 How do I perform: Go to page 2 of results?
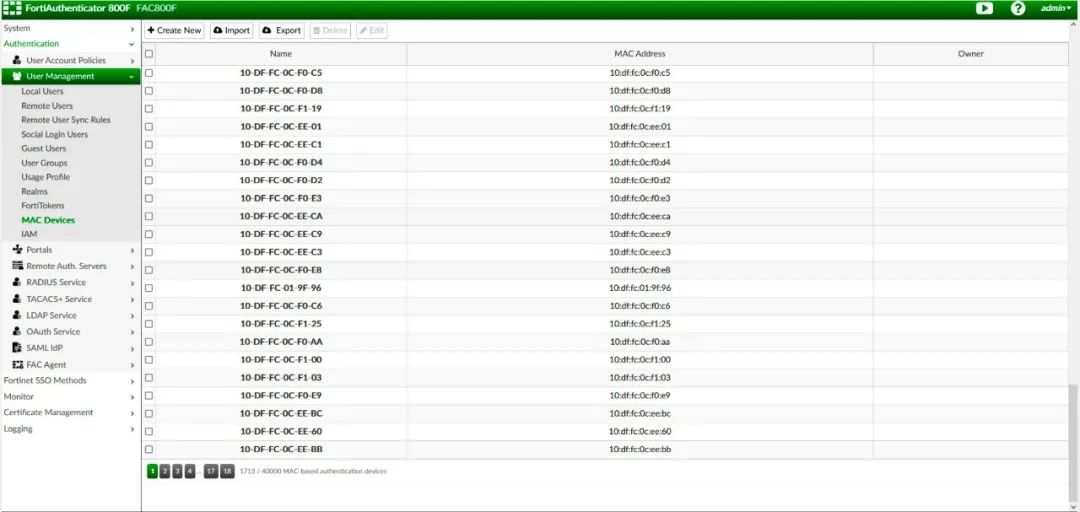pos(165,471)
